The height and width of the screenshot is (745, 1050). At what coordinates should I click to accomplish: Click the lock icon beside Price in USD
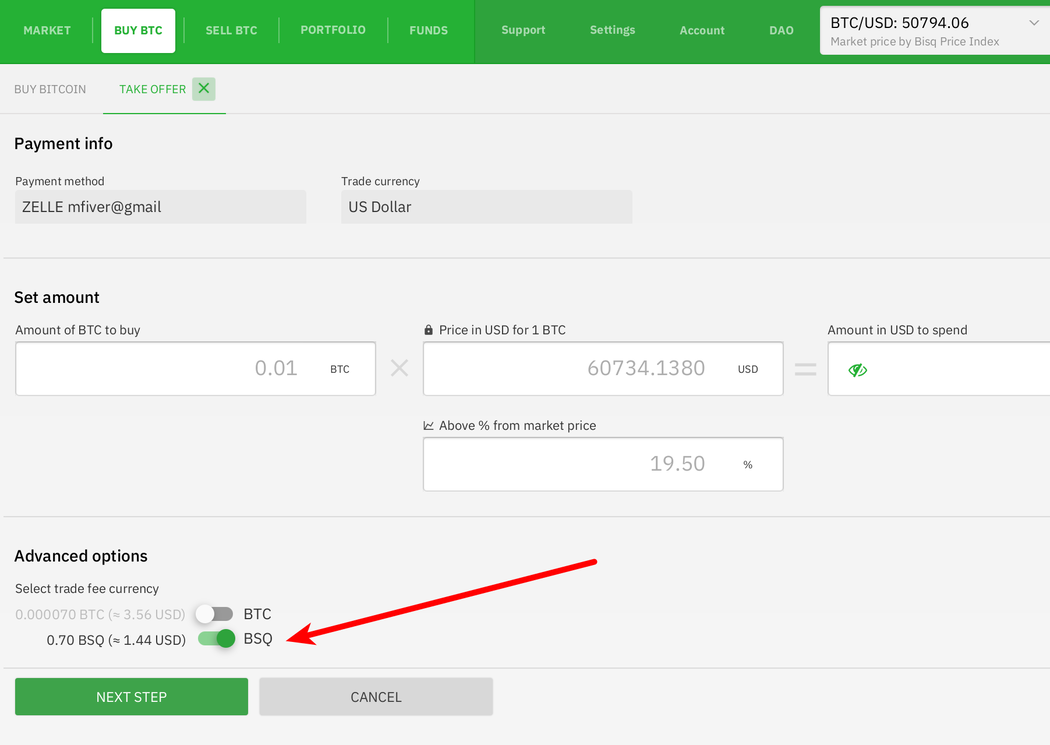click(429, 330)
